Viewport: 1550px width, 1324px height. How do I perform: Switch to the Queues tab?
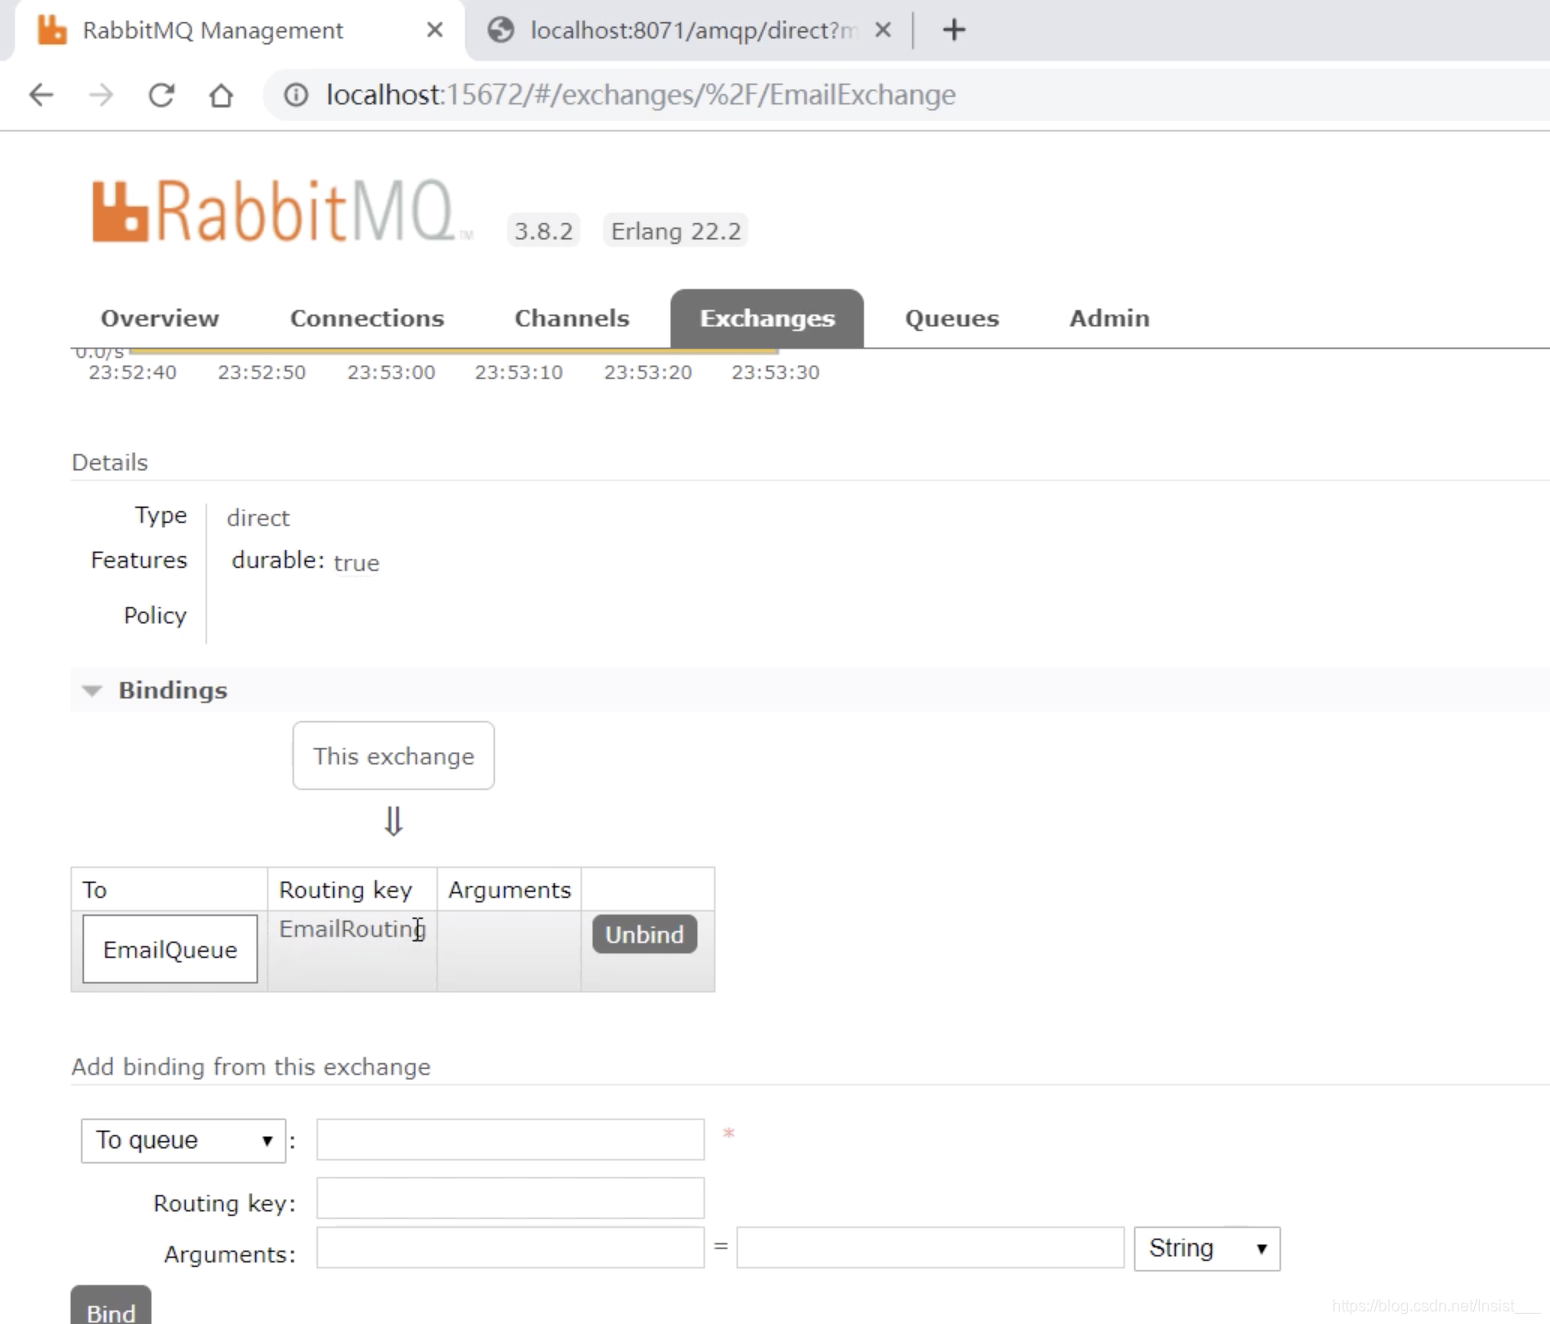click(952, 318)
